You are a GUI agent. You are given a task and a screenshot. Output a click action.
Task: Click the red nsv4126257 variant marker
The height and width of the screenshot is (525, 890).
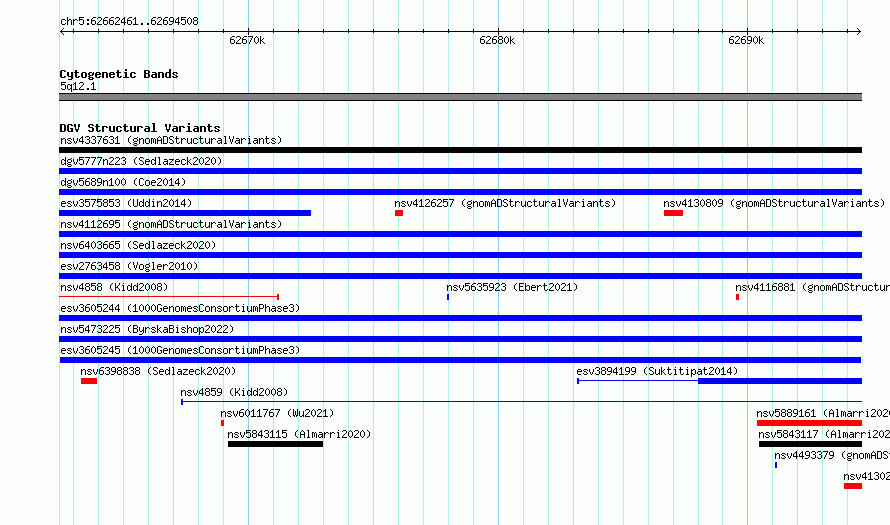pyautogui.click(x=399, y=213)
